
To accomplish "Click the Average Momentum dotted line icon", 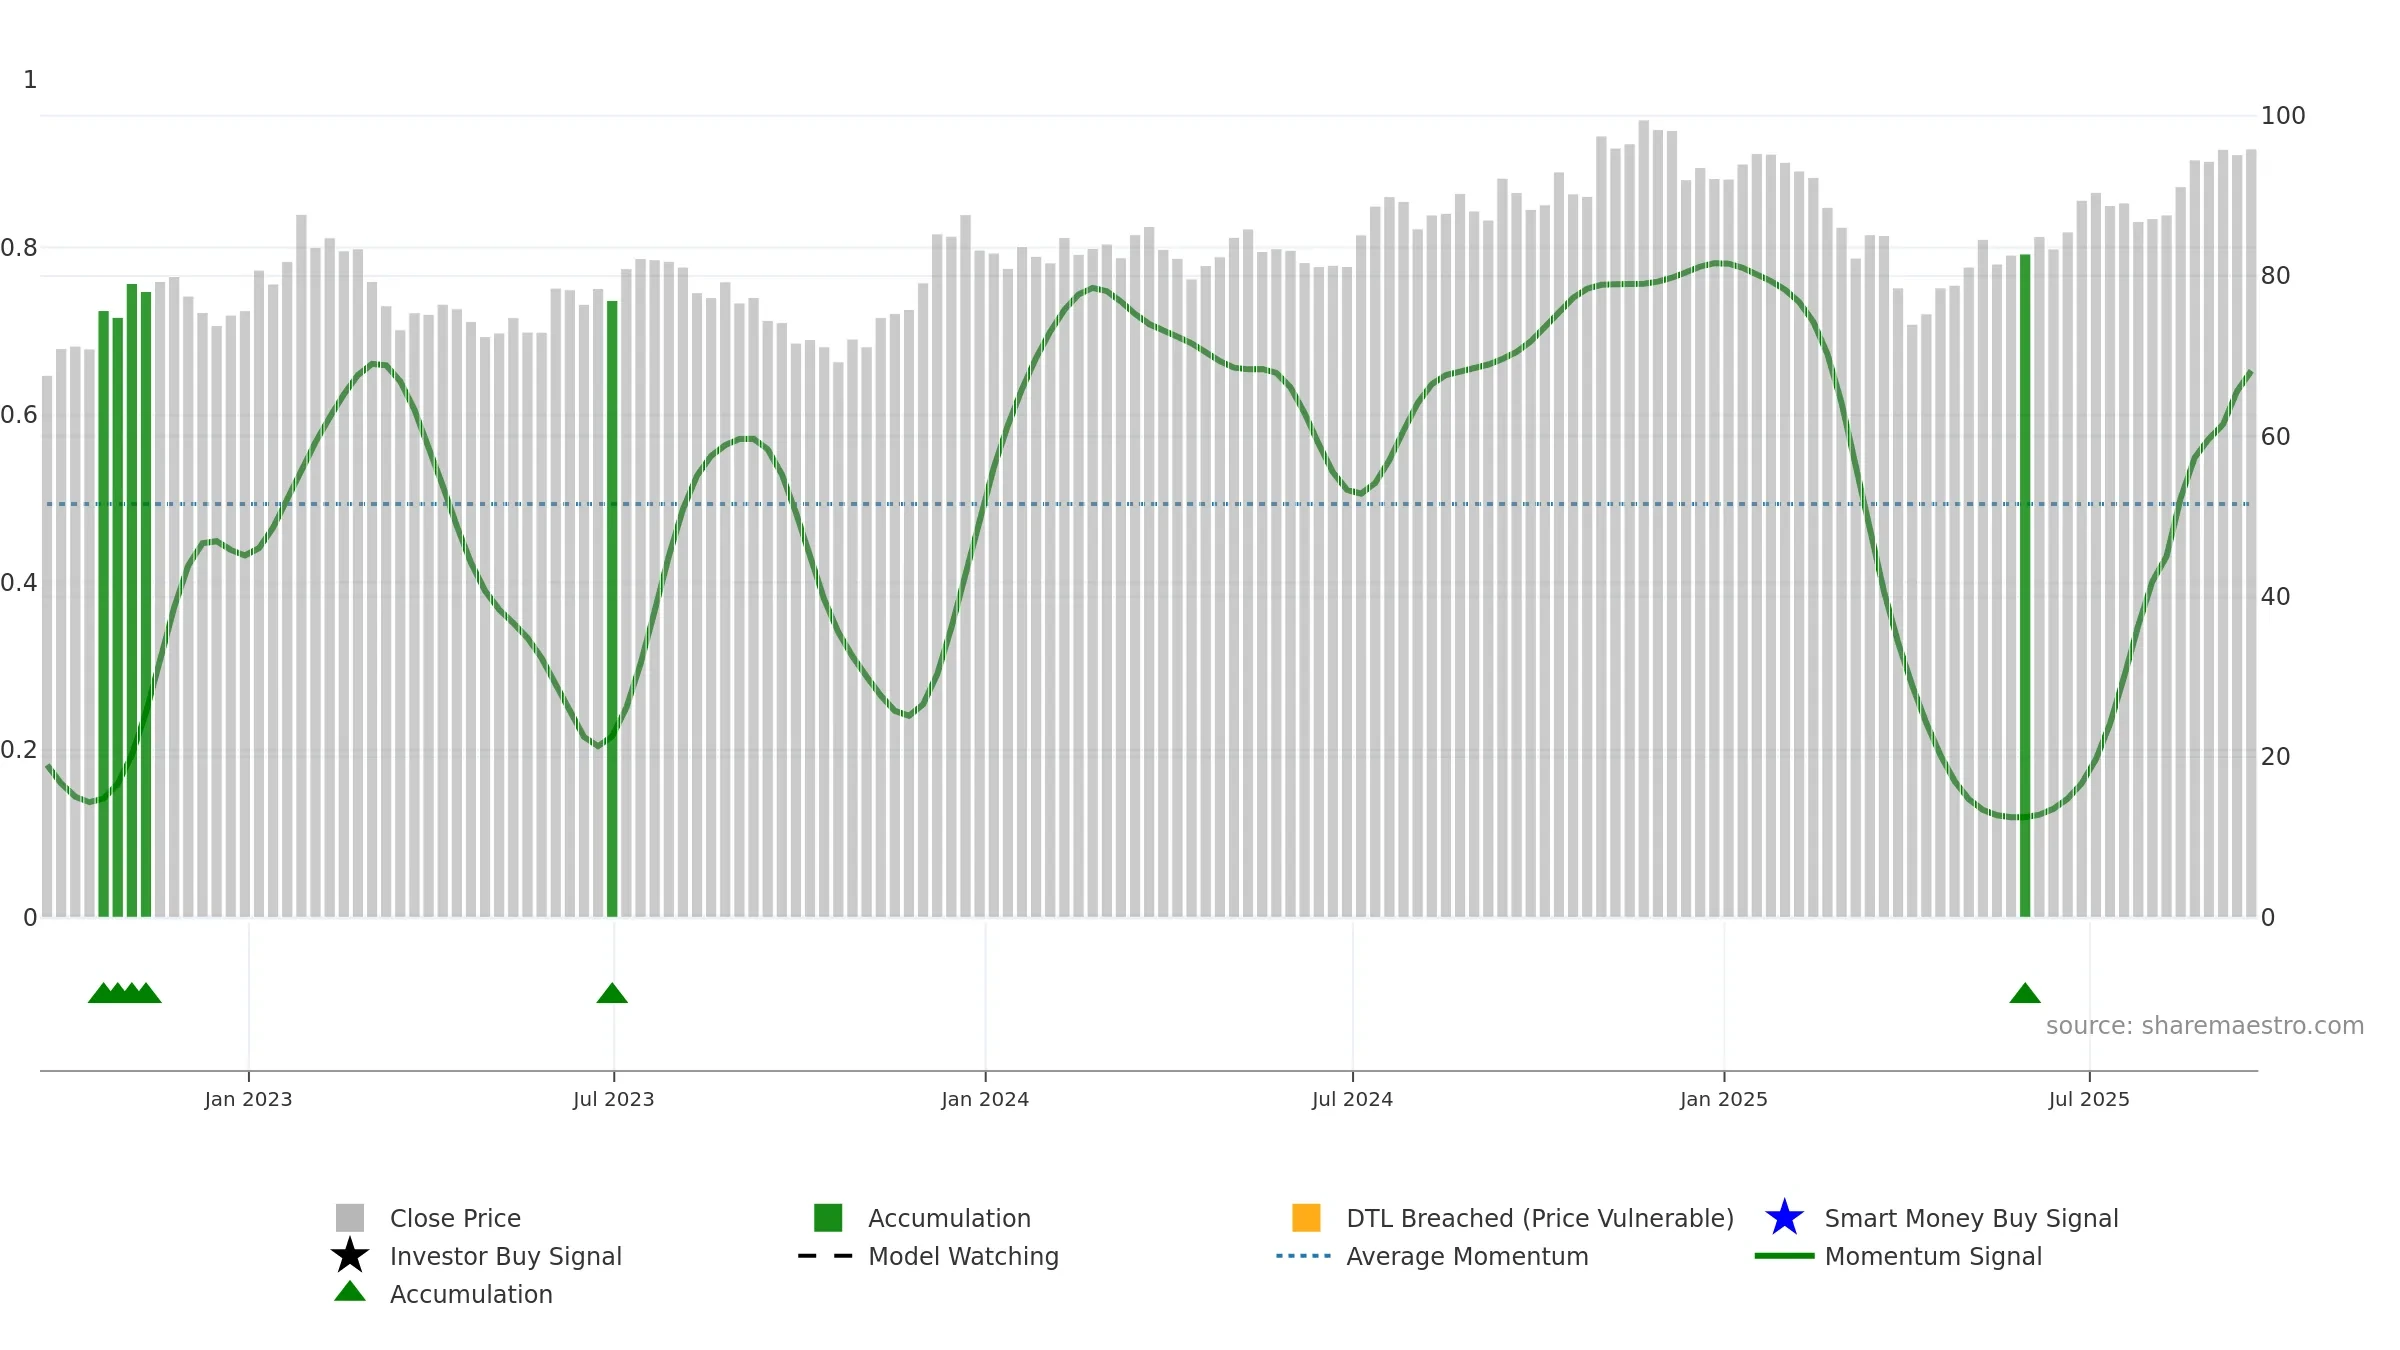I will click(1304, 1256).
